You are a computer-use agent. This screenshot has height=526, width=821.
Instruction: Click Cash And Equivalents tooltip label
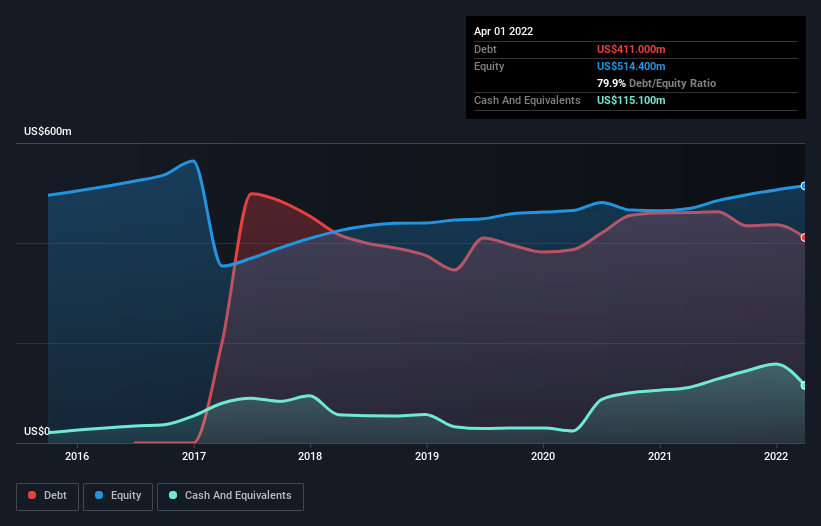[527, 100]
